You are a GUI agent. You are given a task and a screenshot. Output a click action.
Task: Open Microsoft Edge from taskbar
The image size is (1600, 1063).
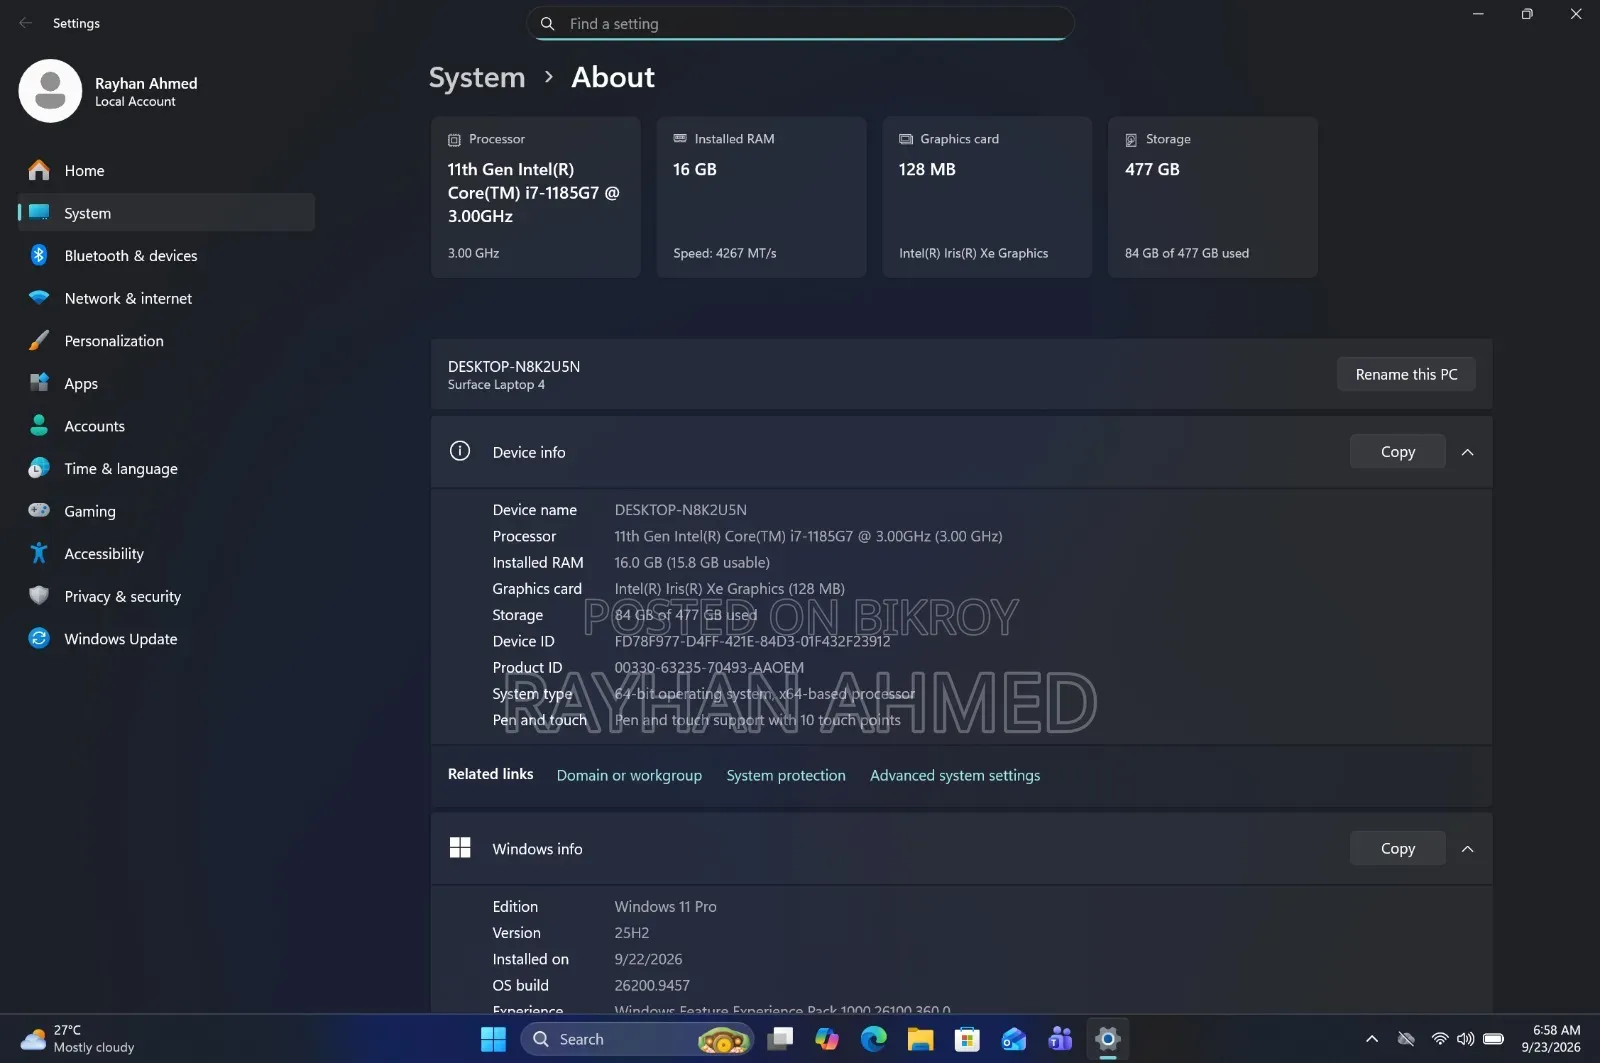click(874, 1039)
